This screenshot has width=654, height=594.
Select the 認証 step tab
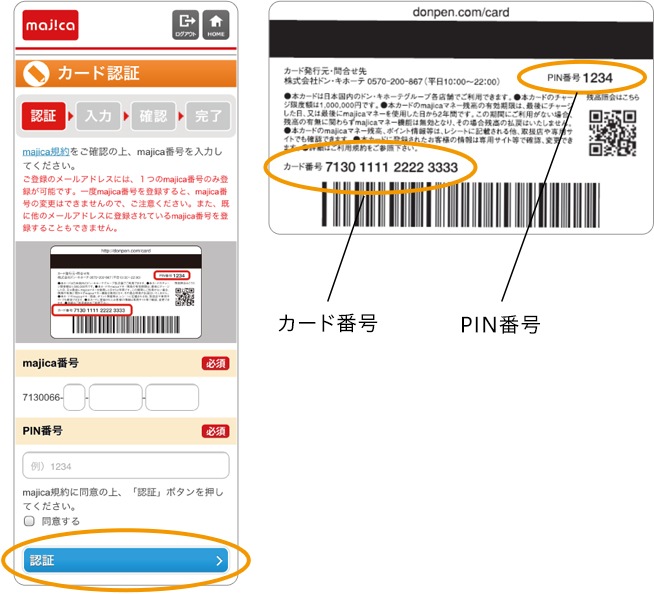43,116
